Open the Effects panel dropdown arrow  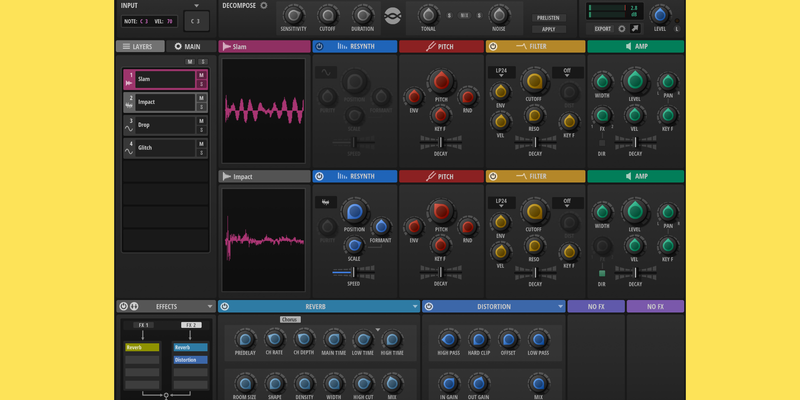209,307
